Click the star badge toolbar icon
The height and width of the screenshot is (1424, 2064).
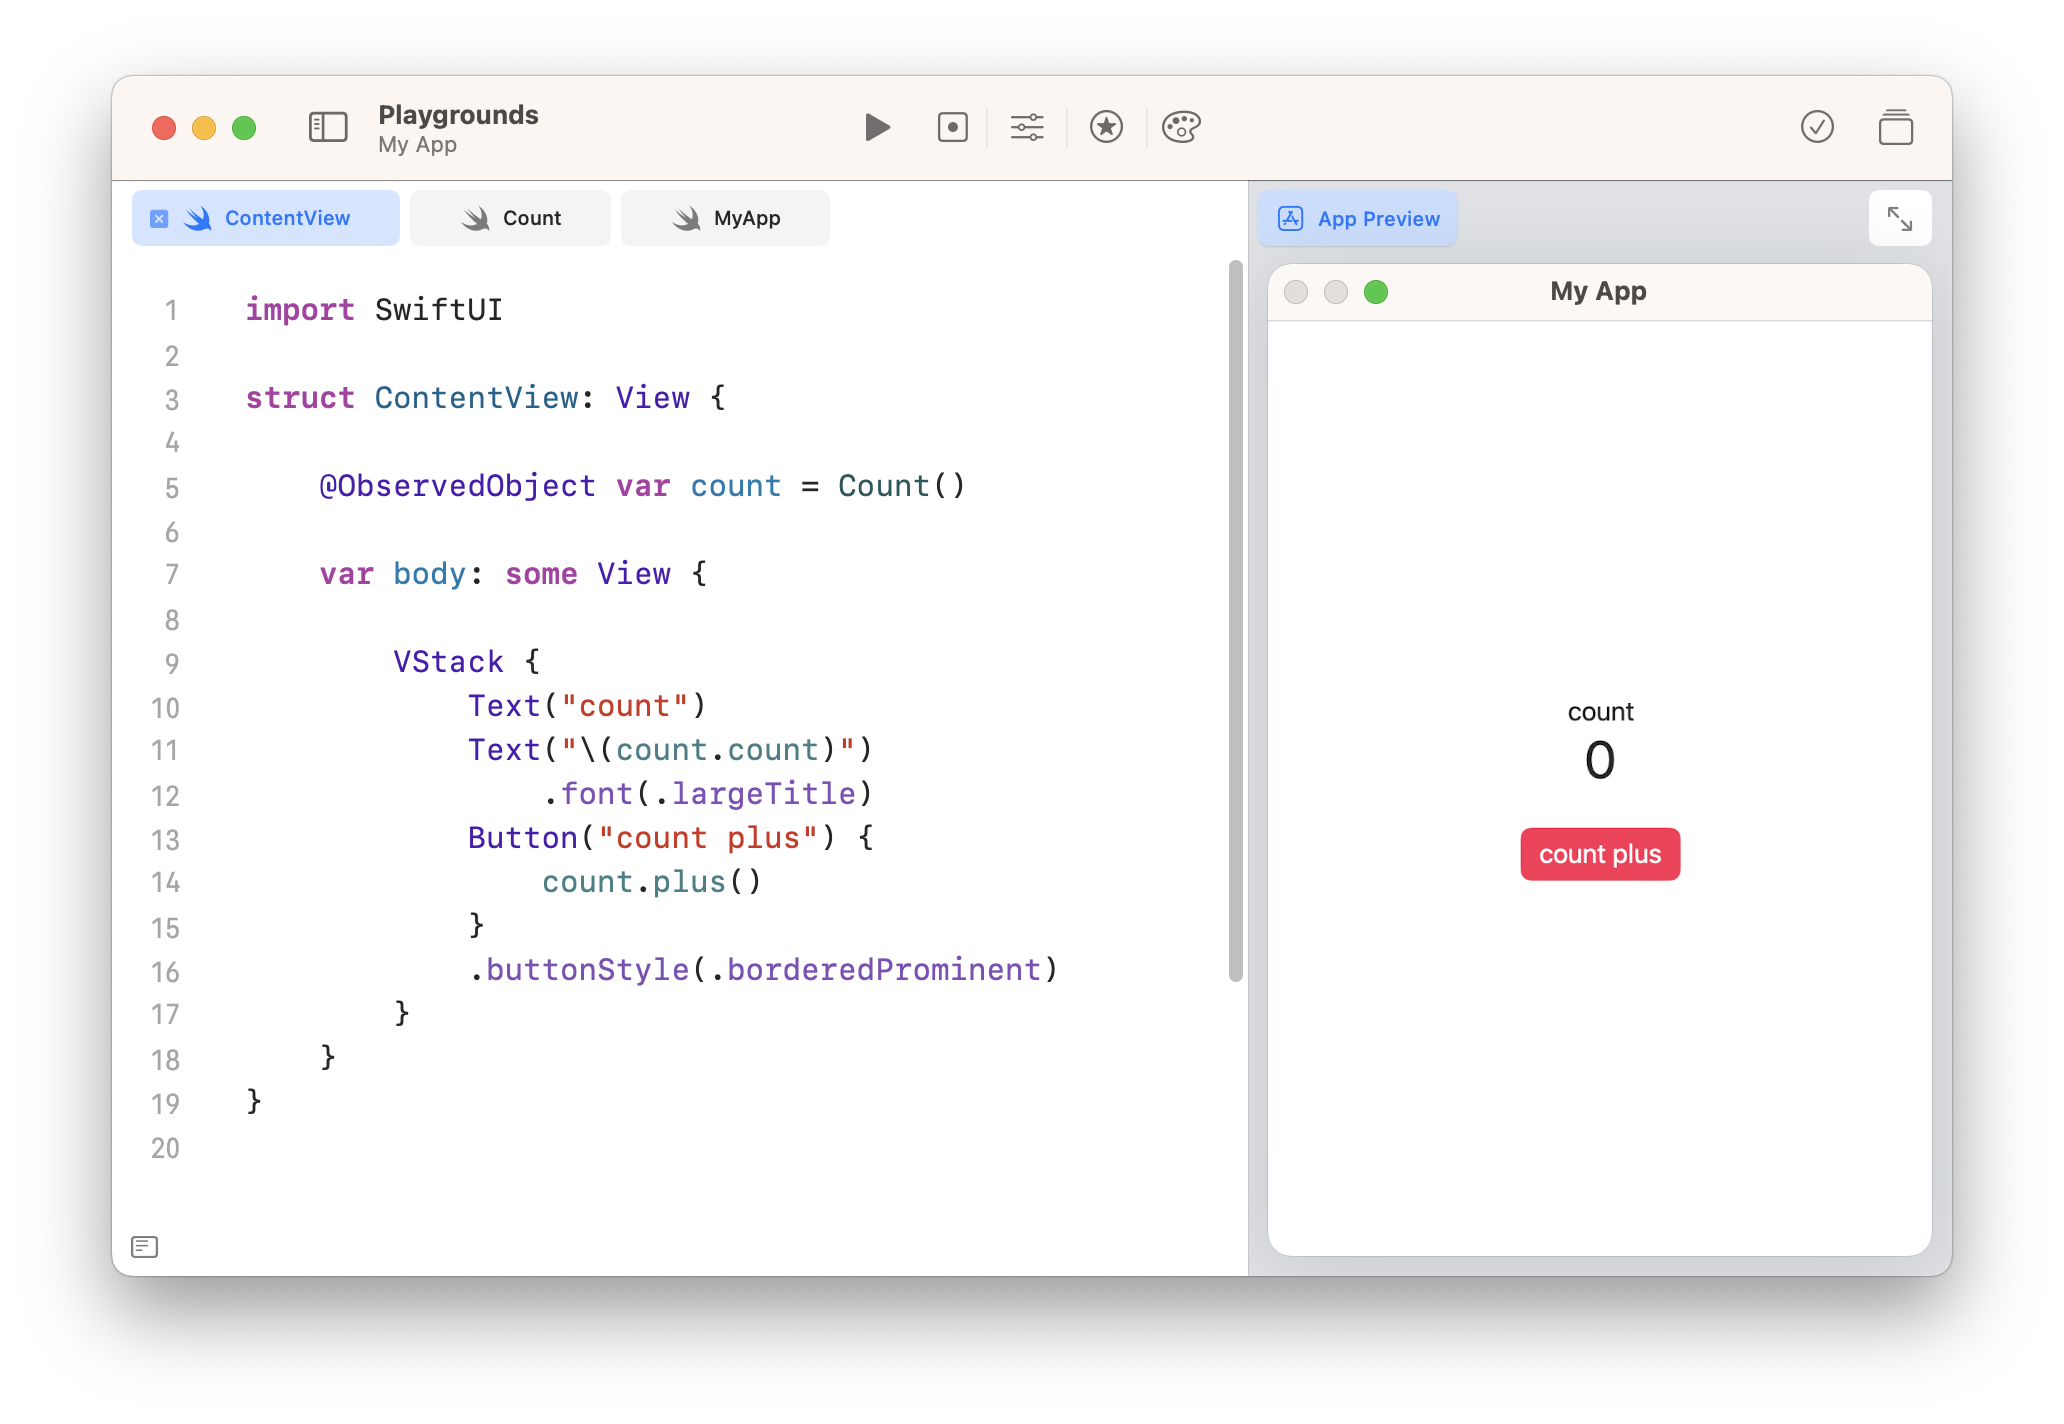[1106, 127]
